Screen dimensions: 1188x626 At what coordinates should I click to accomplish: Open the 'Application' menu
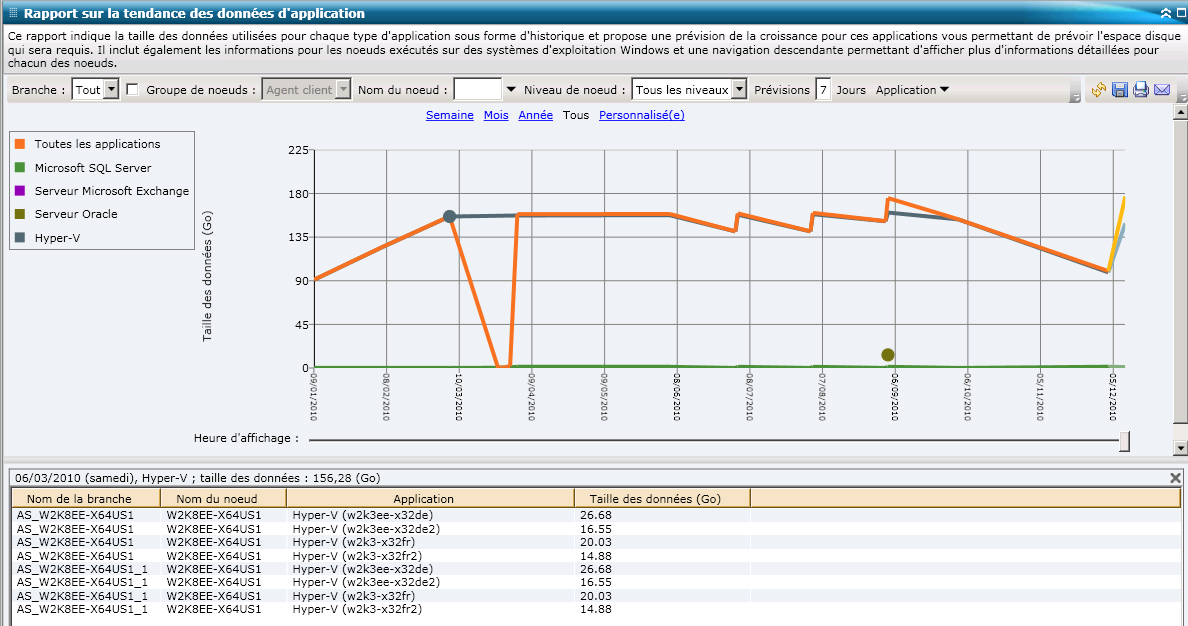pyautogui.click(x=908, y=89)
